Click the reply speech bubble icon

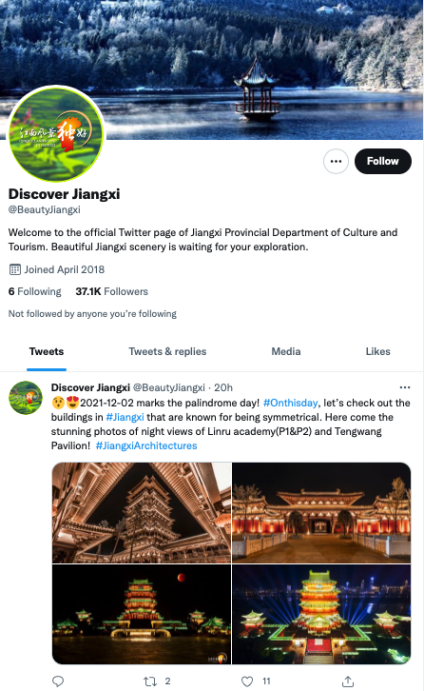[58, 681]
